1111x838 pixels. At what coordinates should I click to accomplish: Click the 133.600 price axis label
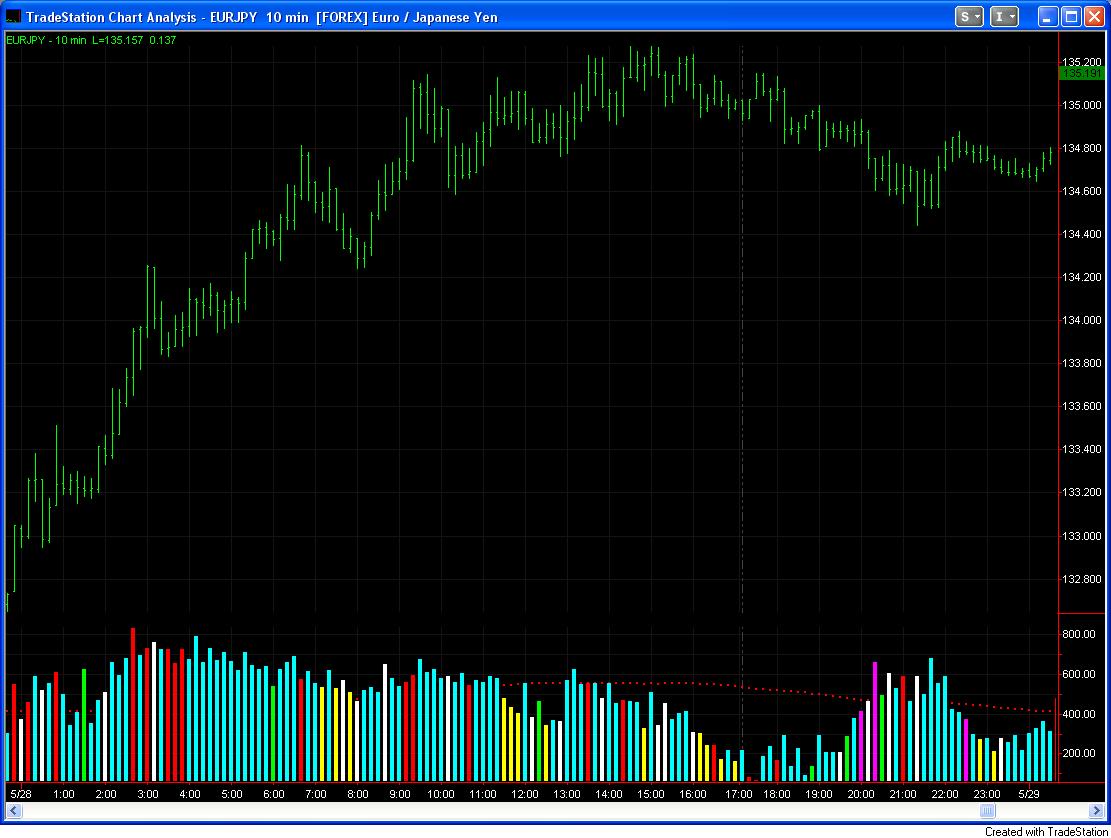click(1081, 406)
